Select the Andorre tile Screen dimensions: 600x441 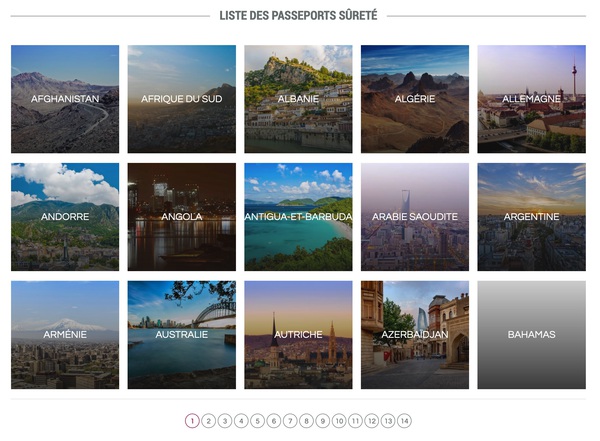point(65,217)
